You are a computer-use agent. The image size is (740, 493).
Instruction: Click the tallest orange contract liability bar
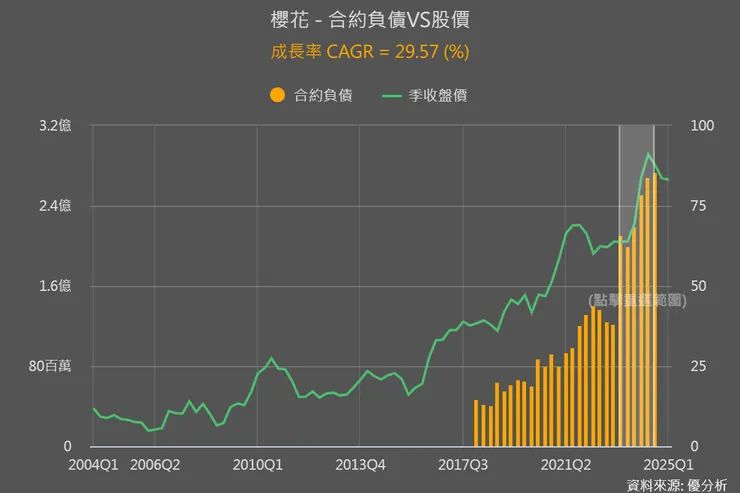pos(655,310)
